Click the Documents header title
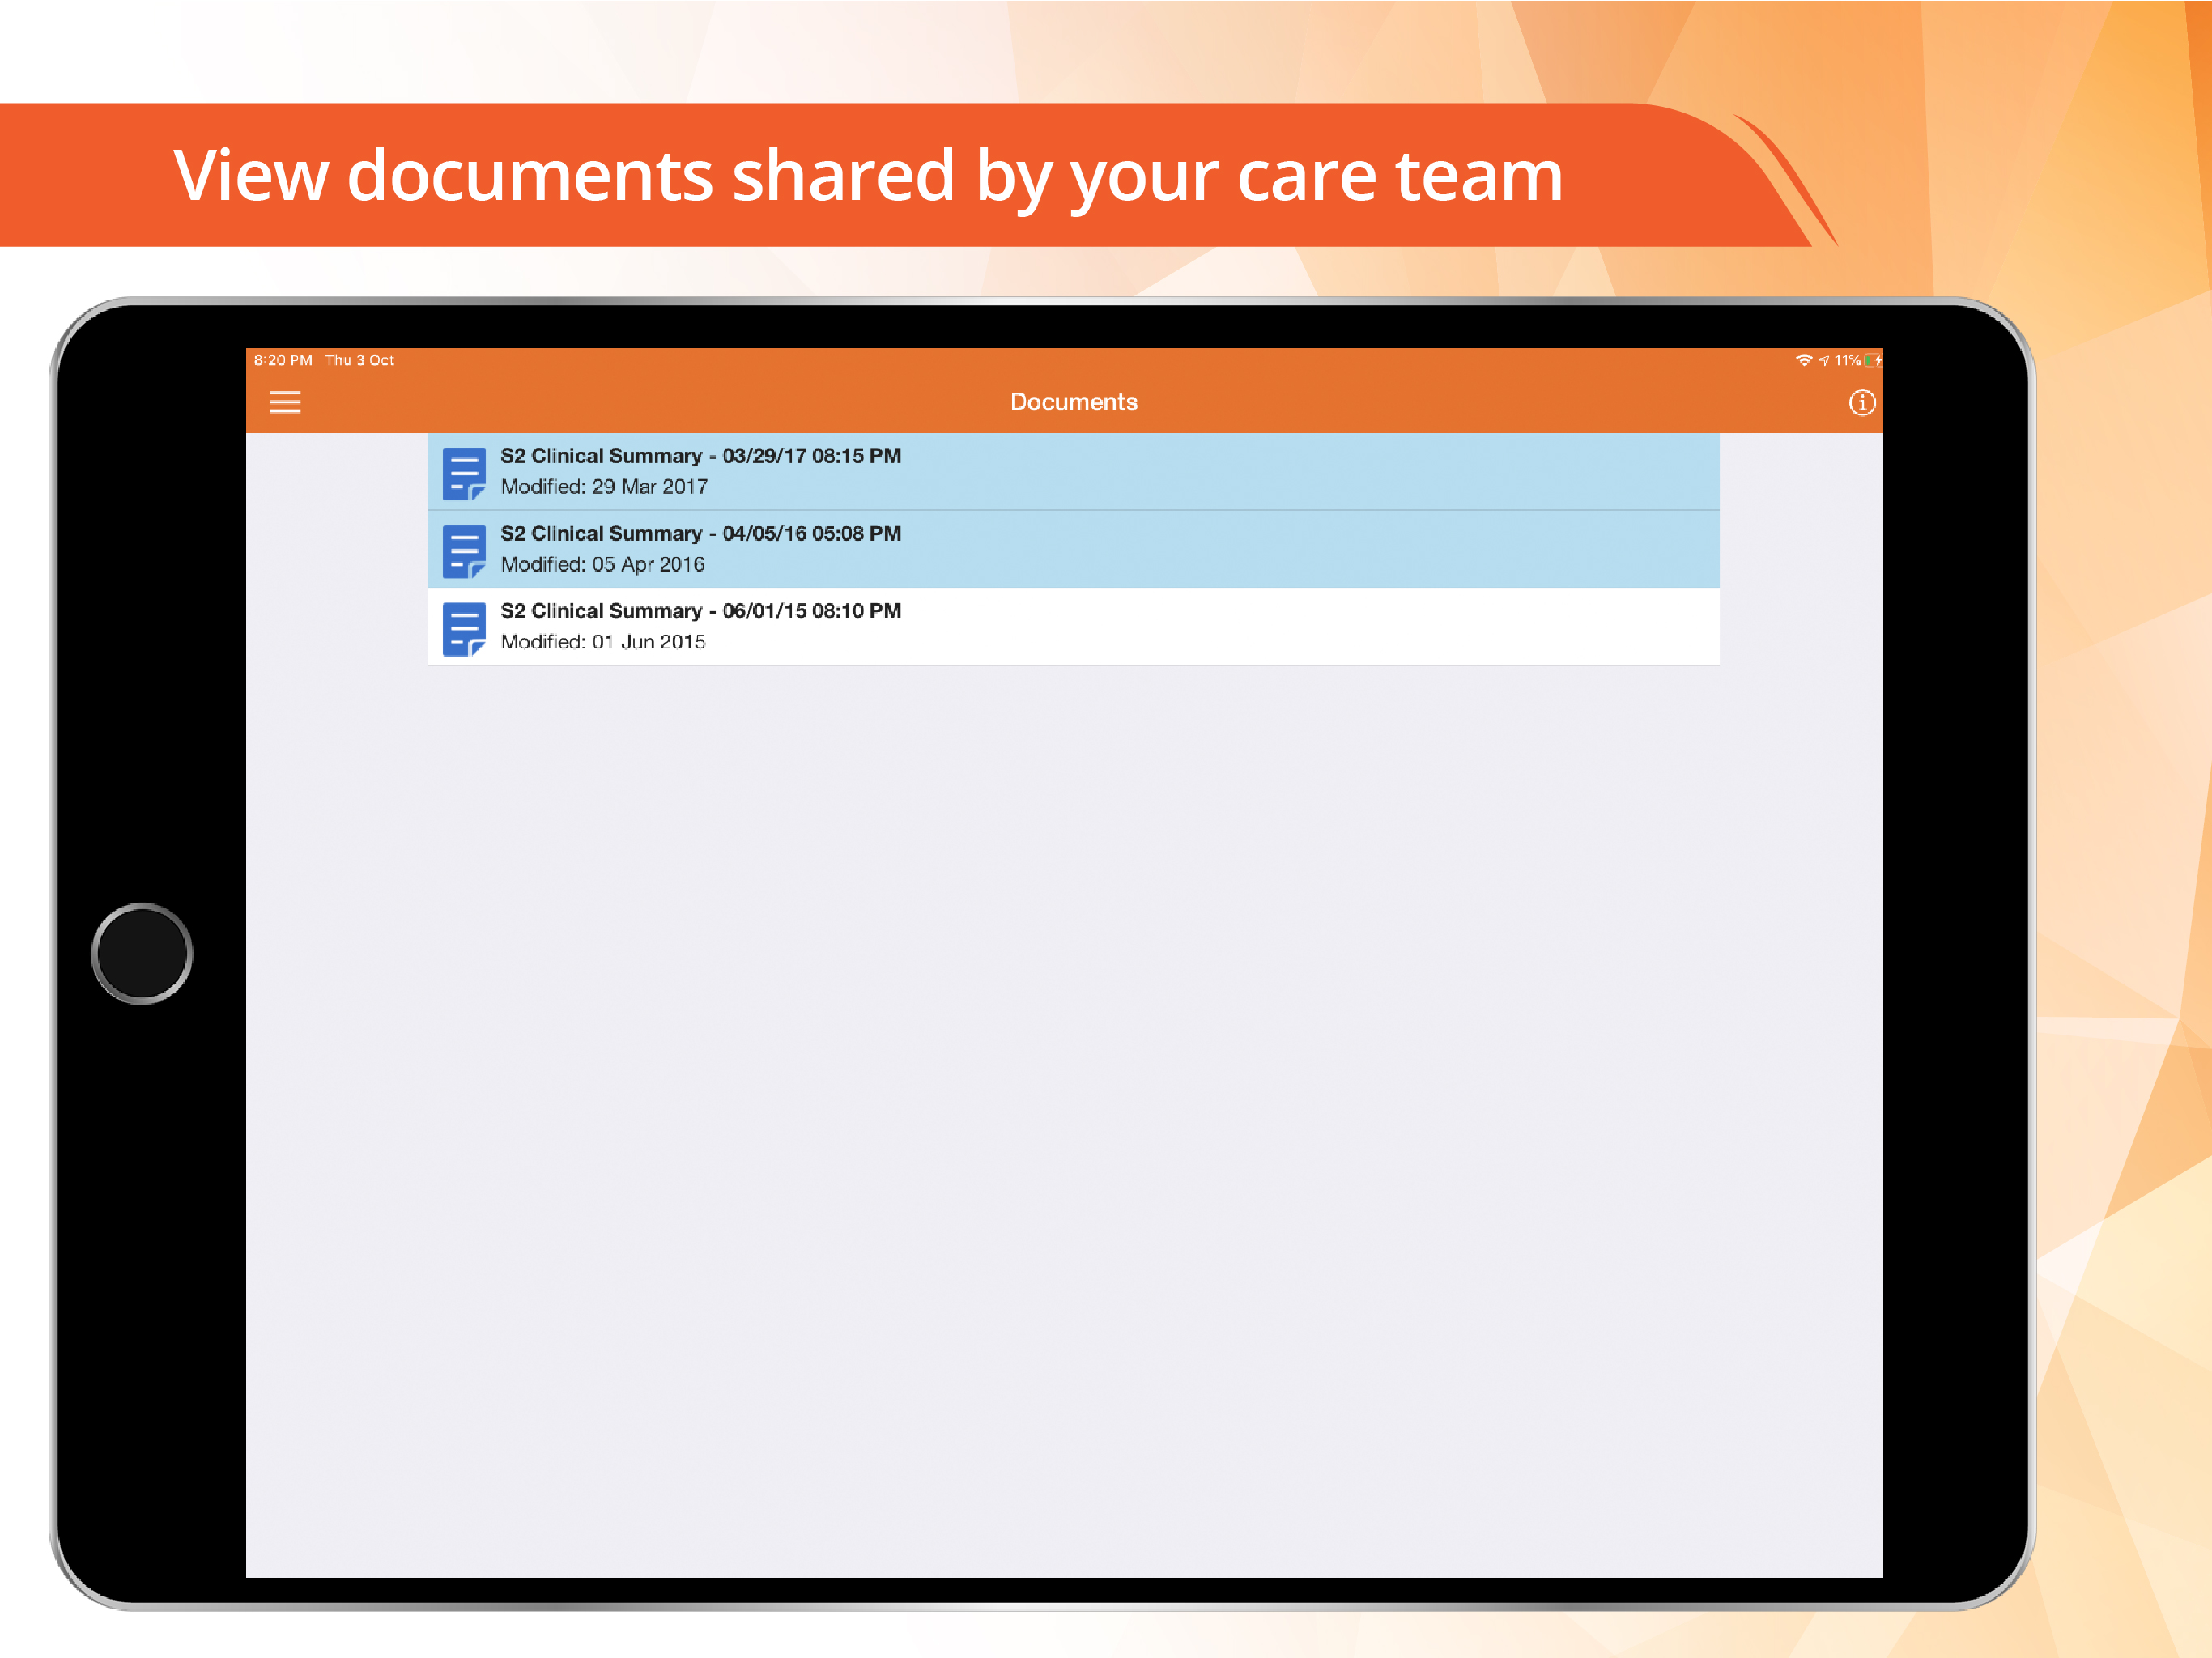Image resolution: width=2212 pixels, height=1658 pixels. point(1073,402)
